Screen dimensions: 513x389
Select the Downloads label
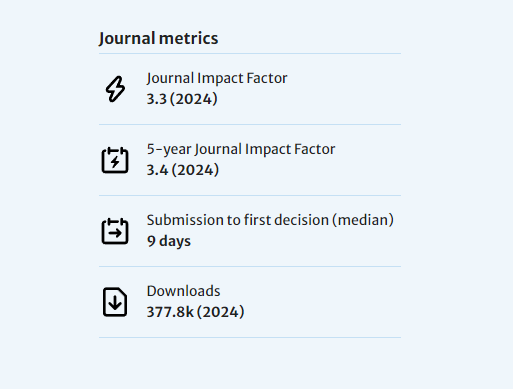pyautogui.click(x=183, y=291)
